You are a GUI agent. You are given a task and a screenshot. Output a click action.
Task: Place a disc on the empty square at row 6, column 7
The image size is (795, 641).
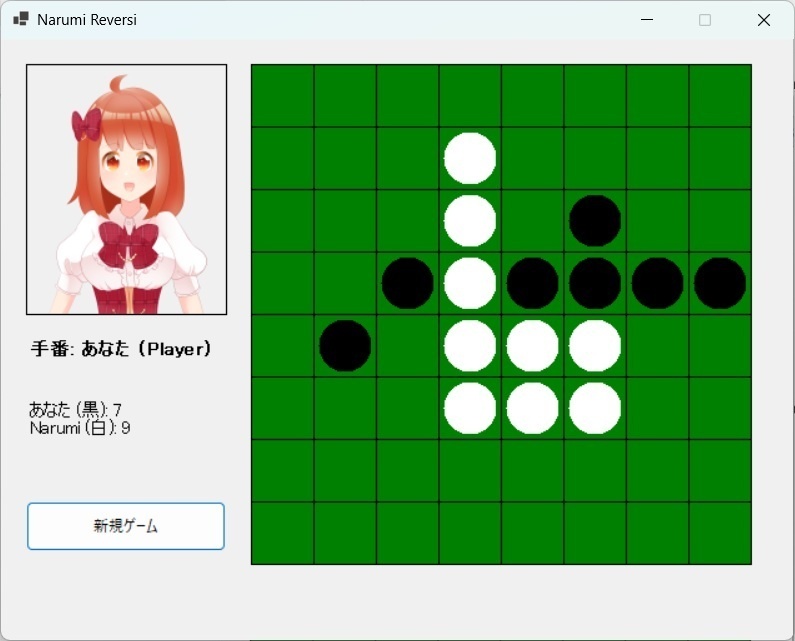point(658,408)
